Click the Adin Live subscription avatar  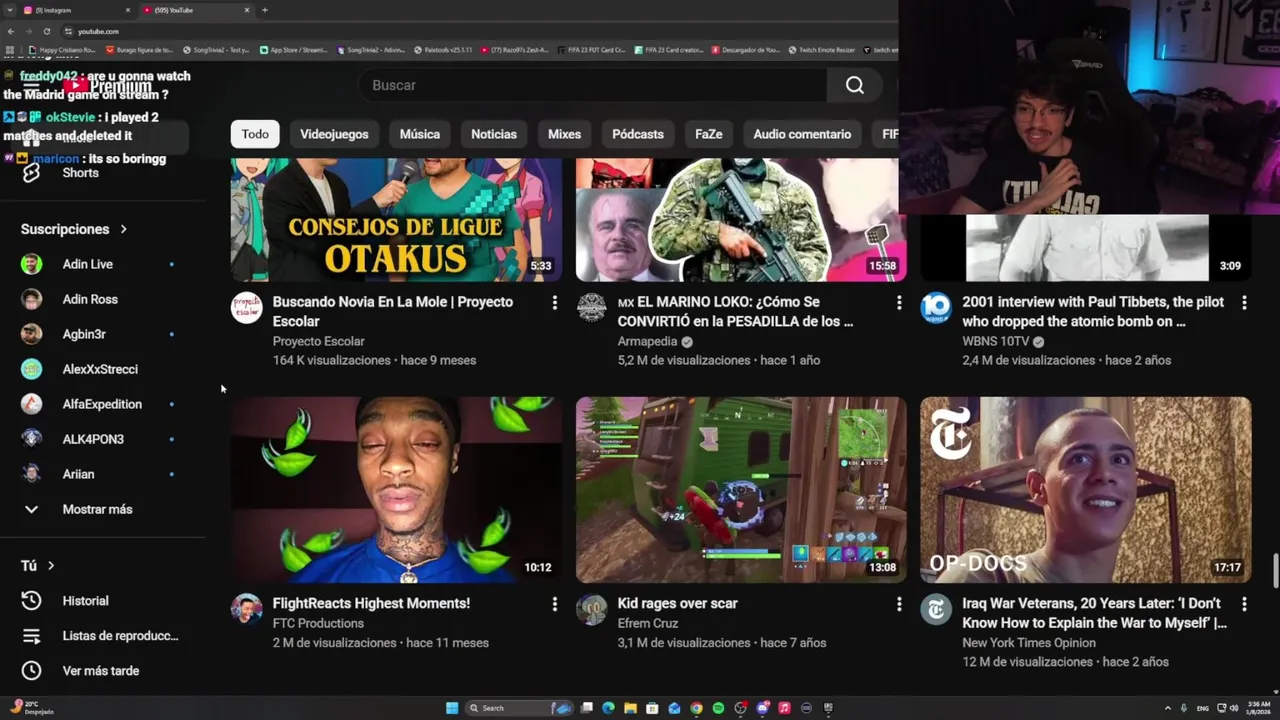tap(32, 264)
